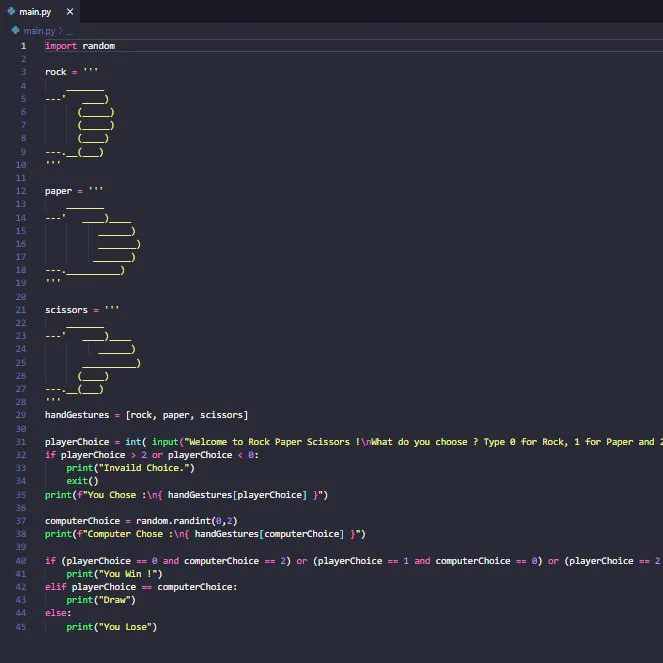
Task: Click the 'import random' code line
Action: click(80, 46)
